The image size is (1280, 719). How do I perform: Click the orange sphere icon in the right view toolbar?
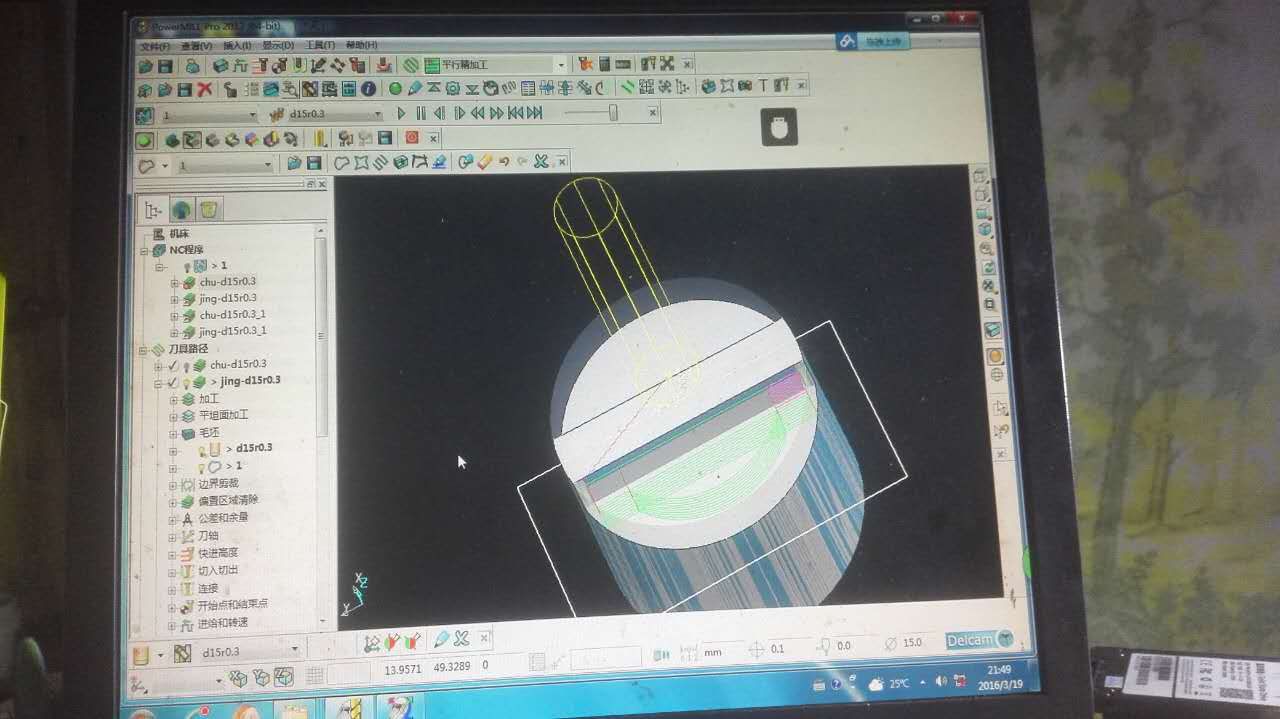(x=995, y=355)
